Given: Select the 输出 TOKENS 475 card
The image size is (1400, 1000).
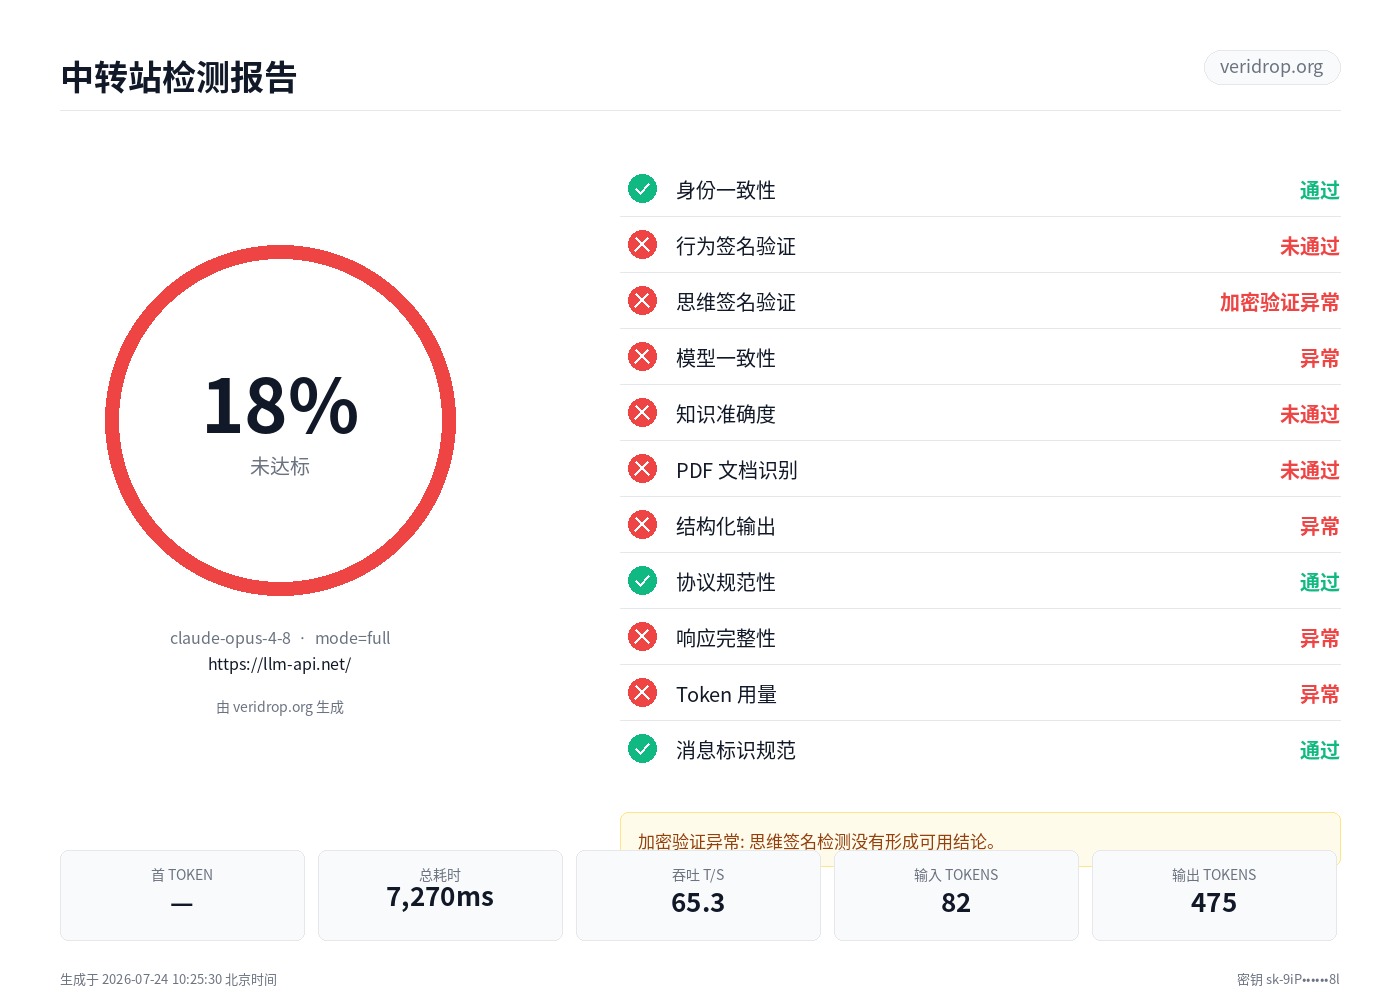Looking at the screenshot, I should (x=1214, y=895).
